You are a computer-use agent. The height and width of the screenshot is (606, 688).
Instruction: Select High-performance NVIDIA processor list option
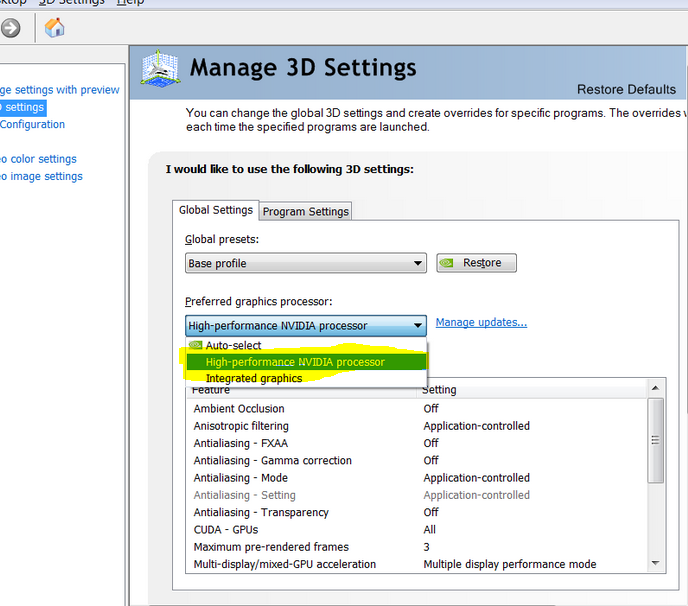point(306,362)
